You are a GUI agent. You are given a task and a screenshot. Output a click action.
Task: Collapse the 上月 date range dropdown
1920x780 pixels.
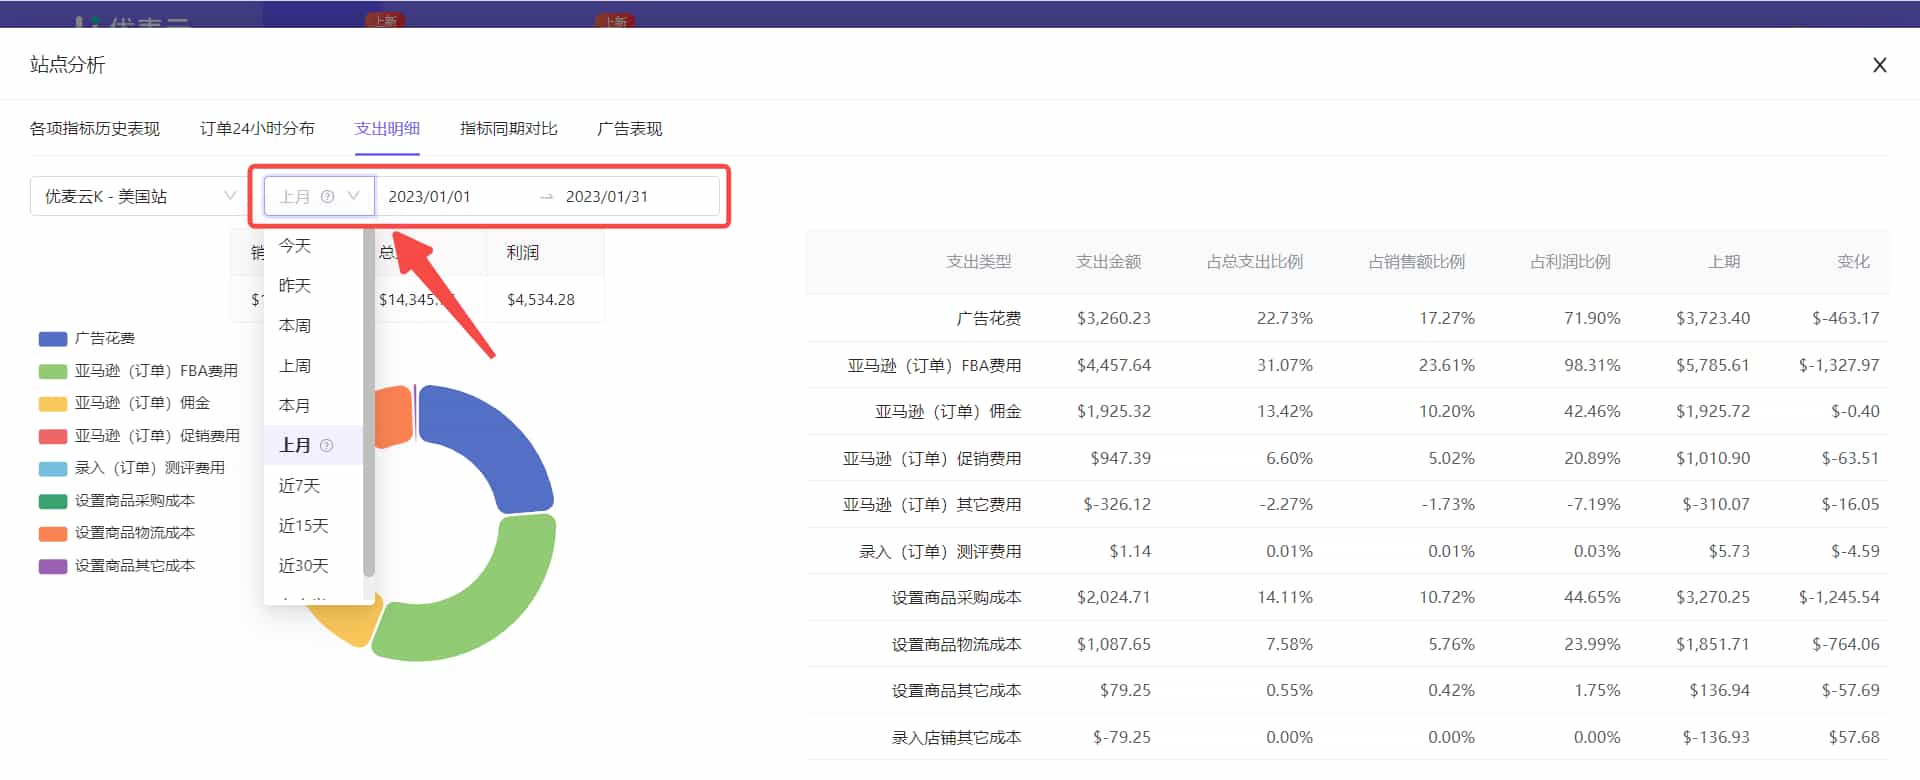[319, 196]
